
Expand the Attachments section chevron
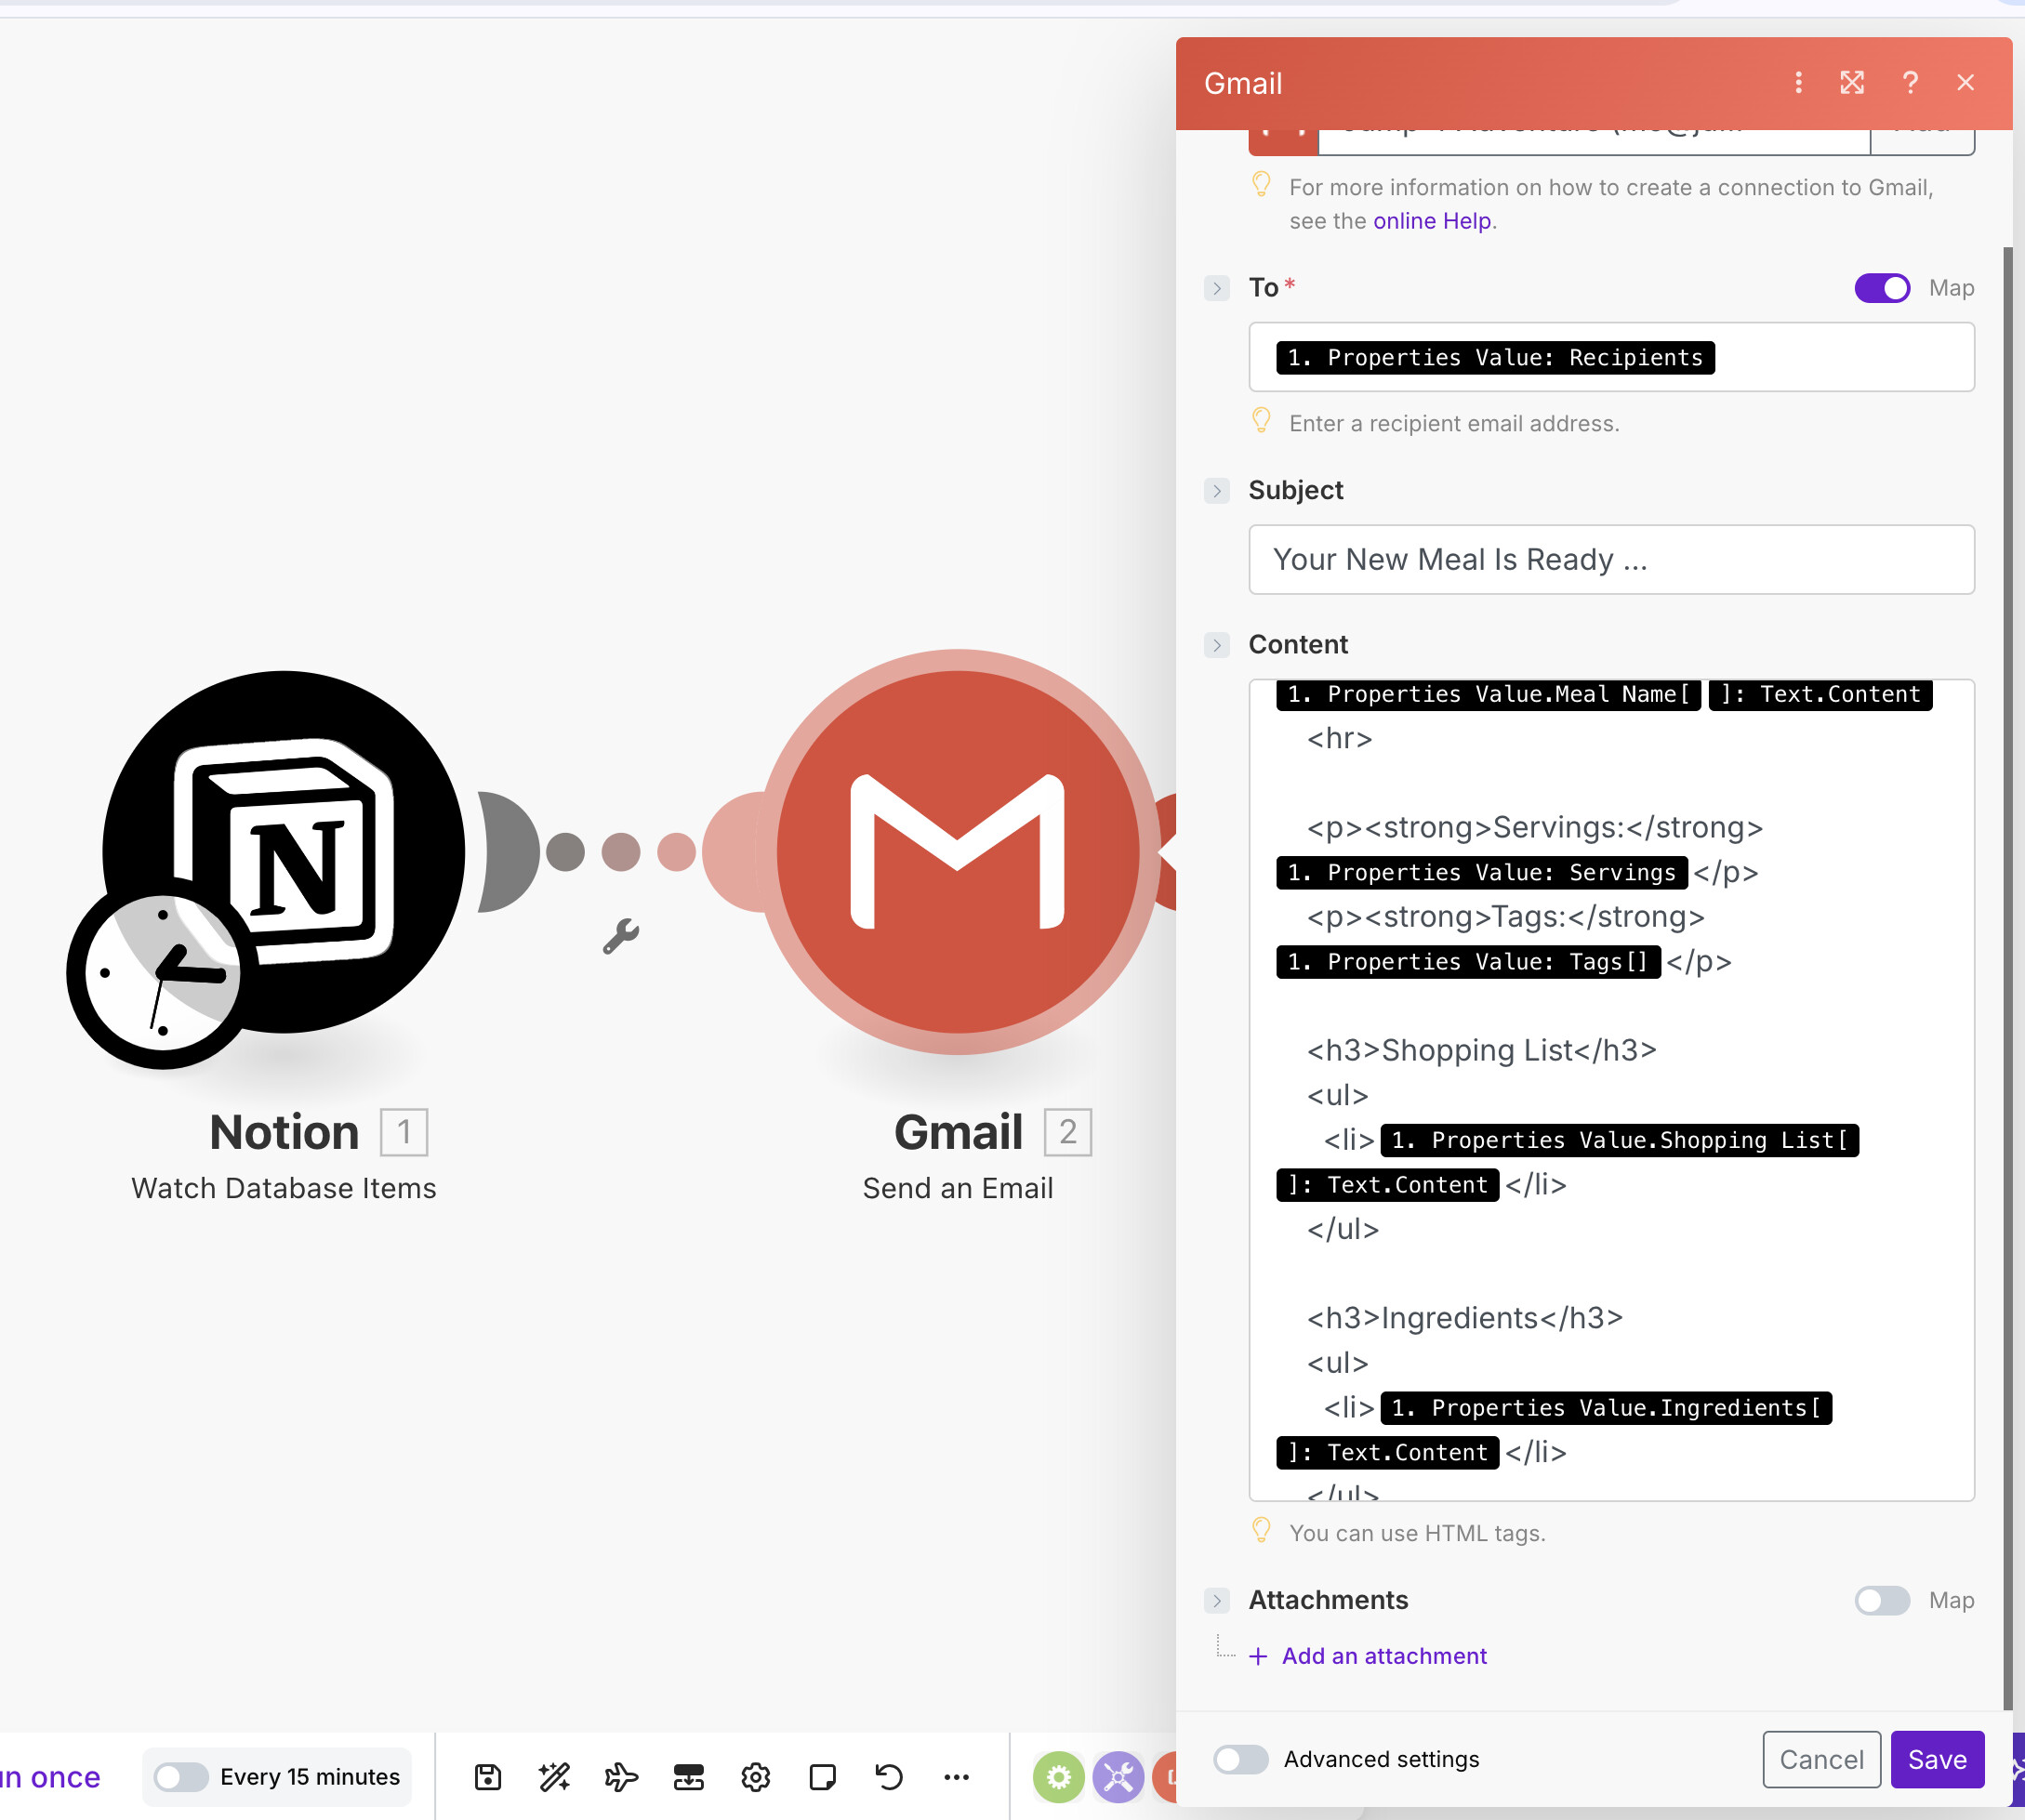pos(1216,1601)
